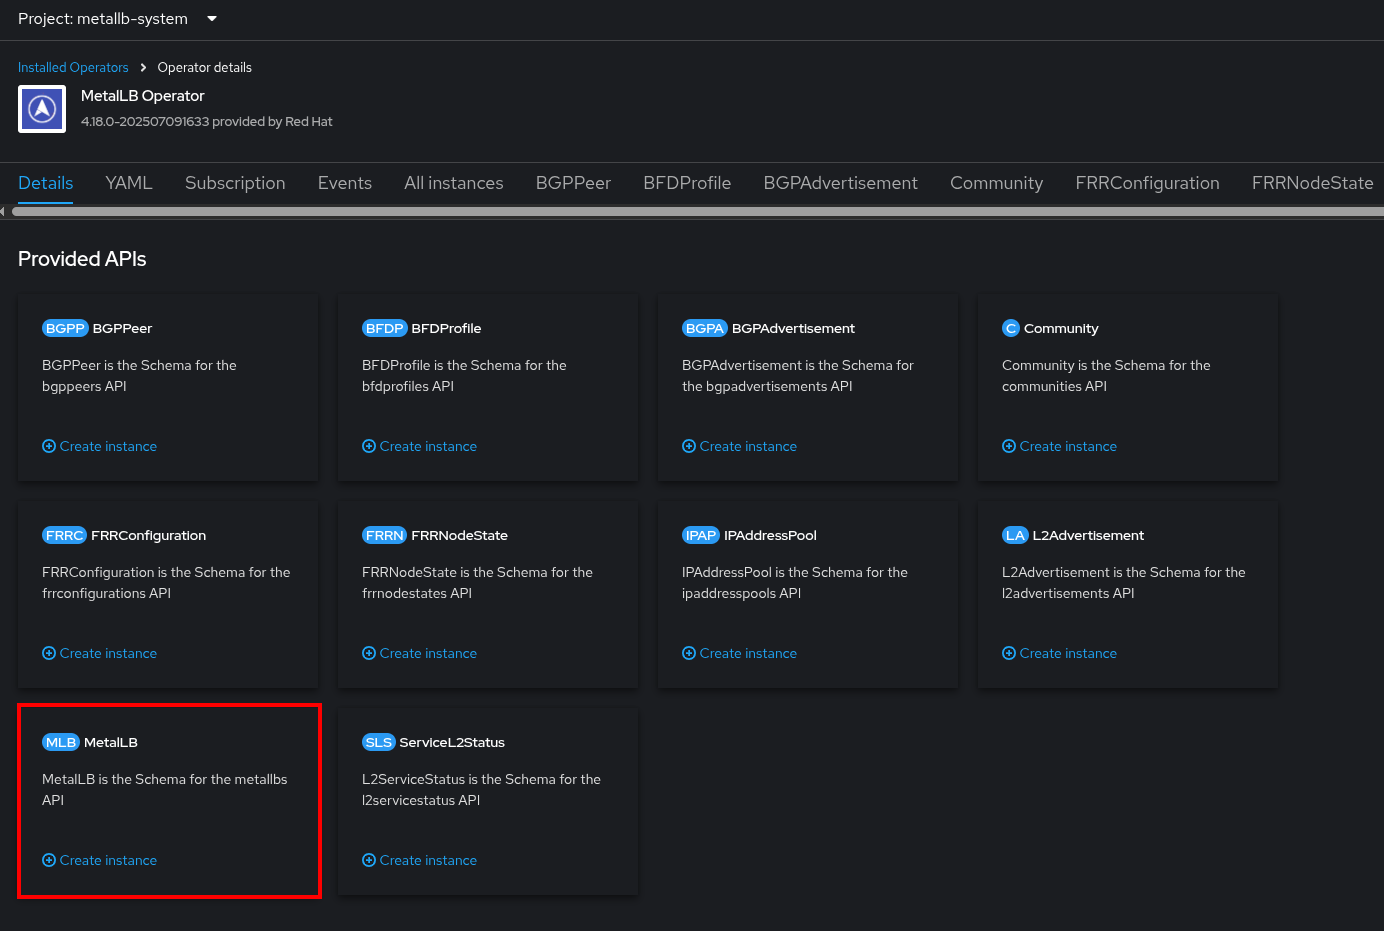Create instance for the MetalLB API
Image resolution: width=1384 pixels, height=931 pixels.
[100, 860]
